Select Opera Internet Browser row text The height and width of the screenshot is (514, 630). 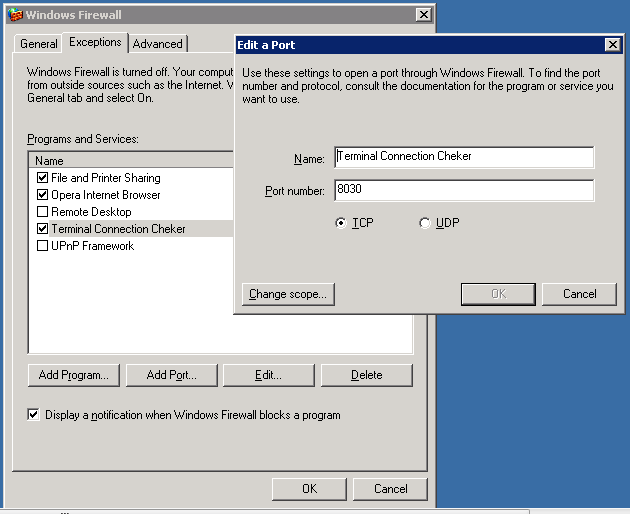click(106, 195)
